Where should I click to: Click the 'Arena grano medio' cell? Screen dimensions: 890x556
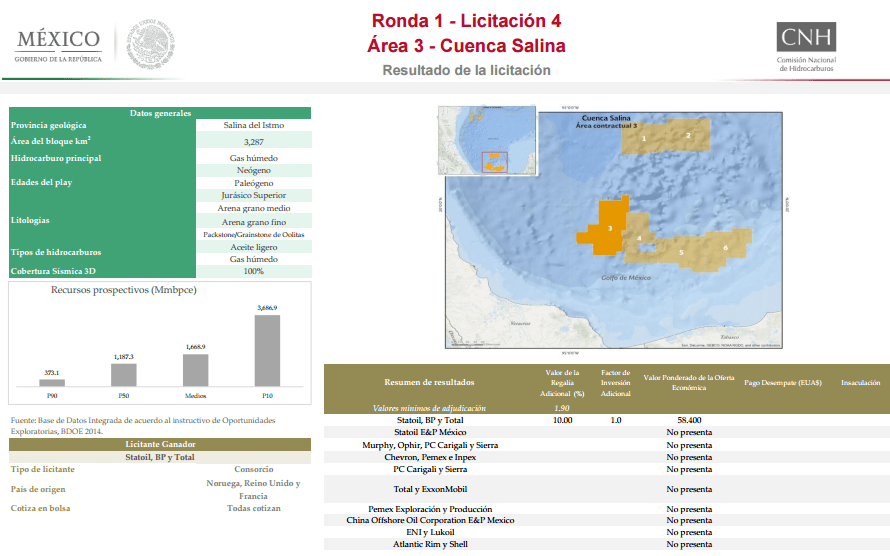[254, 208]
